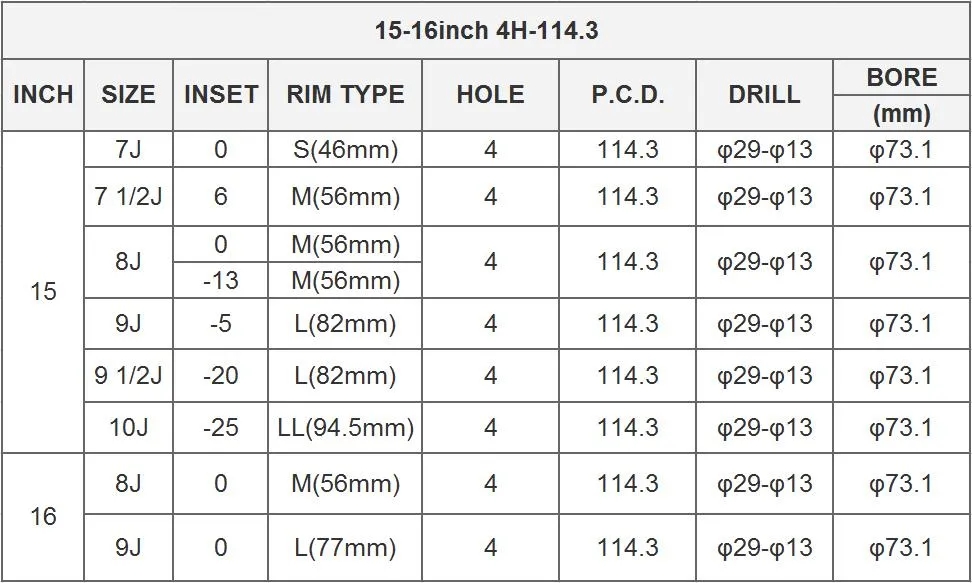Select the 9 1/2J size cell

pyautogui.click(x=128, y=376)
